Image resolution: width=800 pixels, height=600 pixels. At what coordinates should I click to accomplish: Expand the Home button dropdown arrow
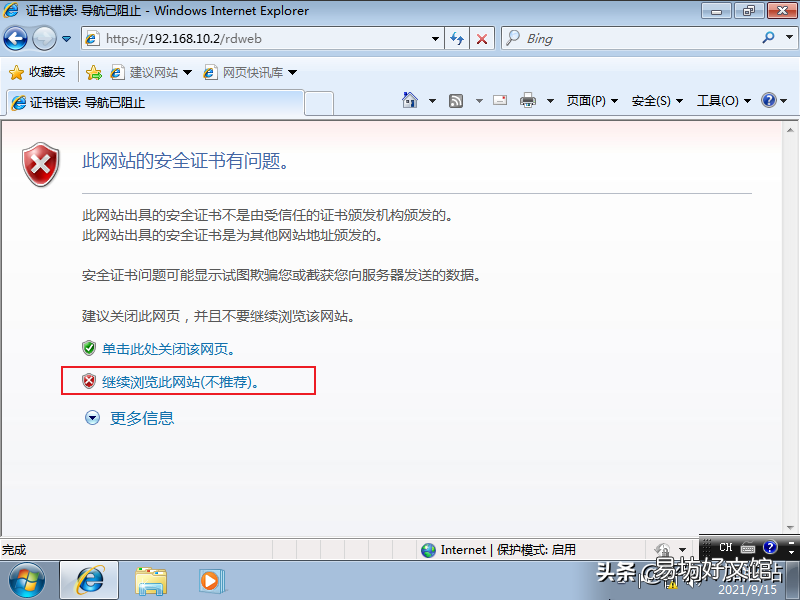[x=432, y=101]
